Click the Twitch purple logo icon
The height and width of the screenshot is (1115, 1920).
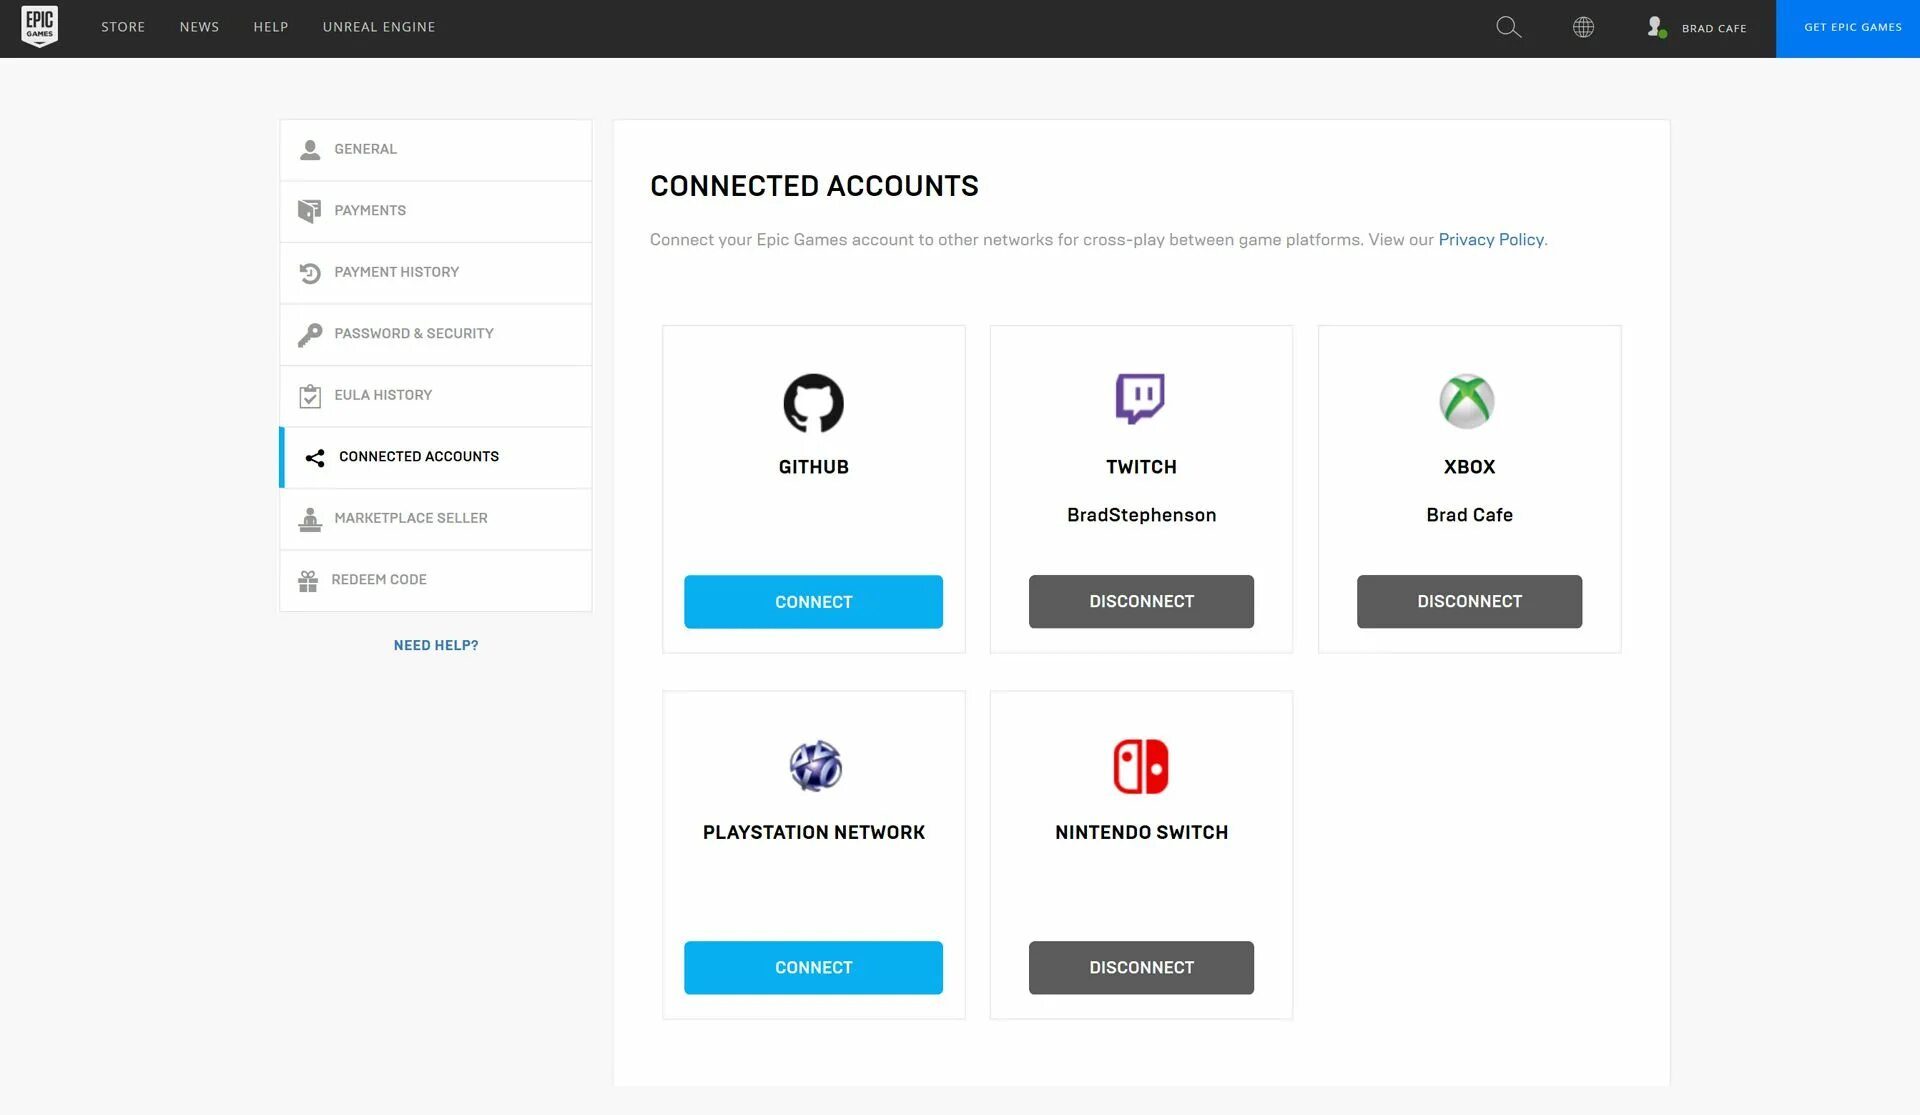point(1141,401)
